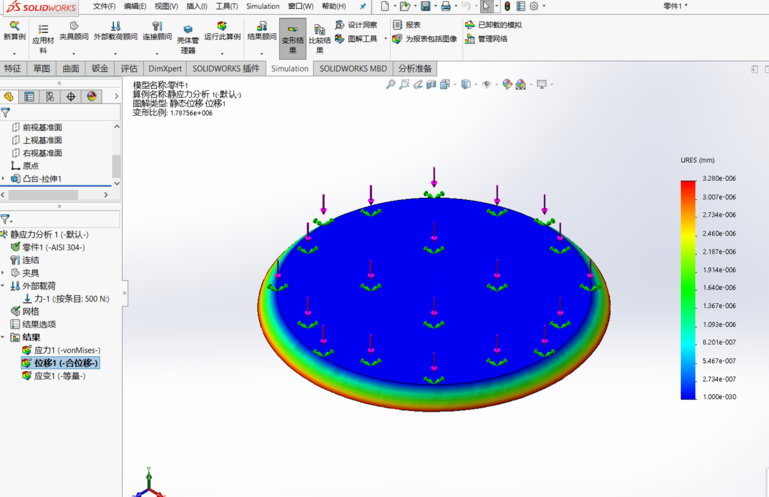769x497 pixels.
Task: Select 应力1 (-vonMises-) result plot
Action: coord(62,350)
